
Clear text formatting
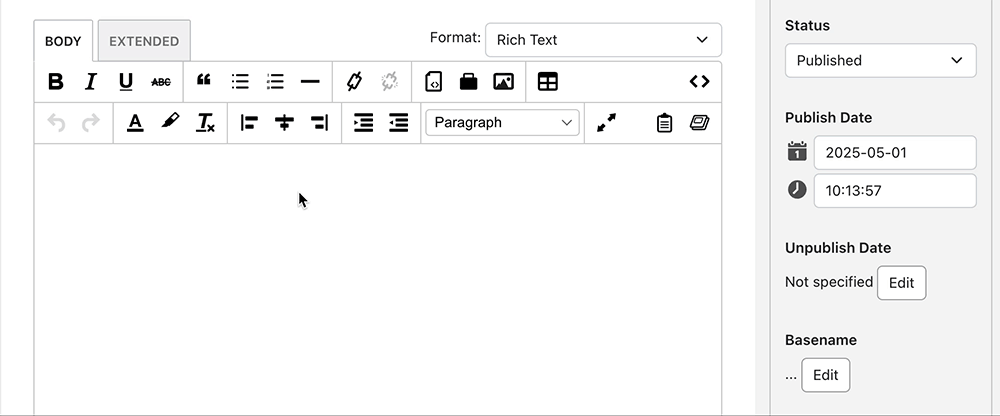205,123
